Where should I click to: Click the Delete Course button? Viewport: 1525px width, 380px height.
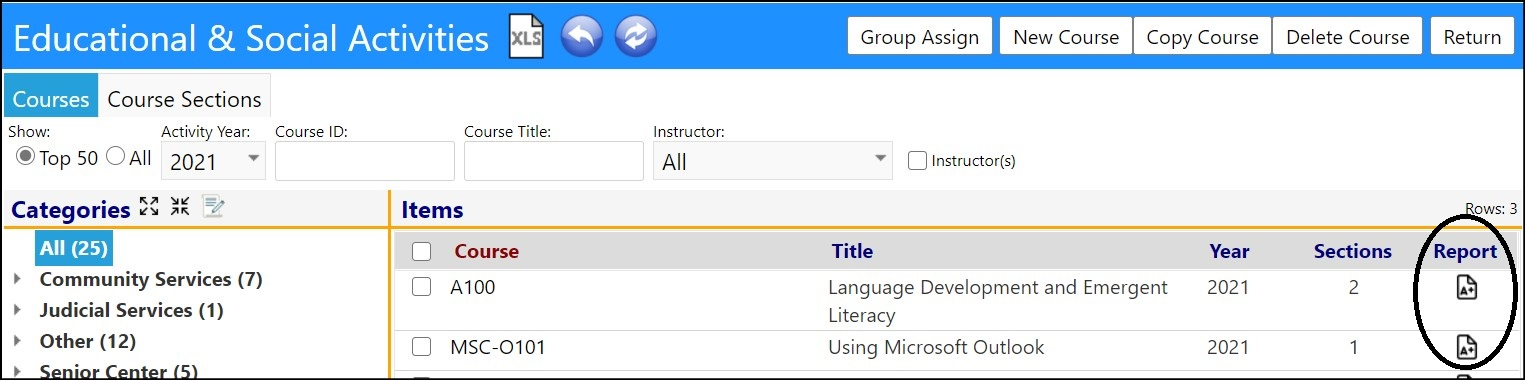coord(1347,37)
